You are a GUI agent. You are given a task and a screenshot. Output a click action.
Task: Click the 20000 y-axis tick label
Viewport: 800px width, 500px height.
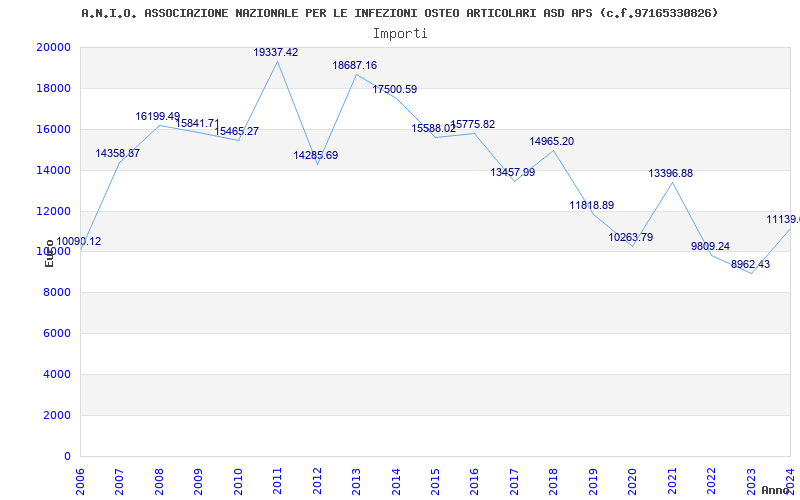click(x=54, y=47)
